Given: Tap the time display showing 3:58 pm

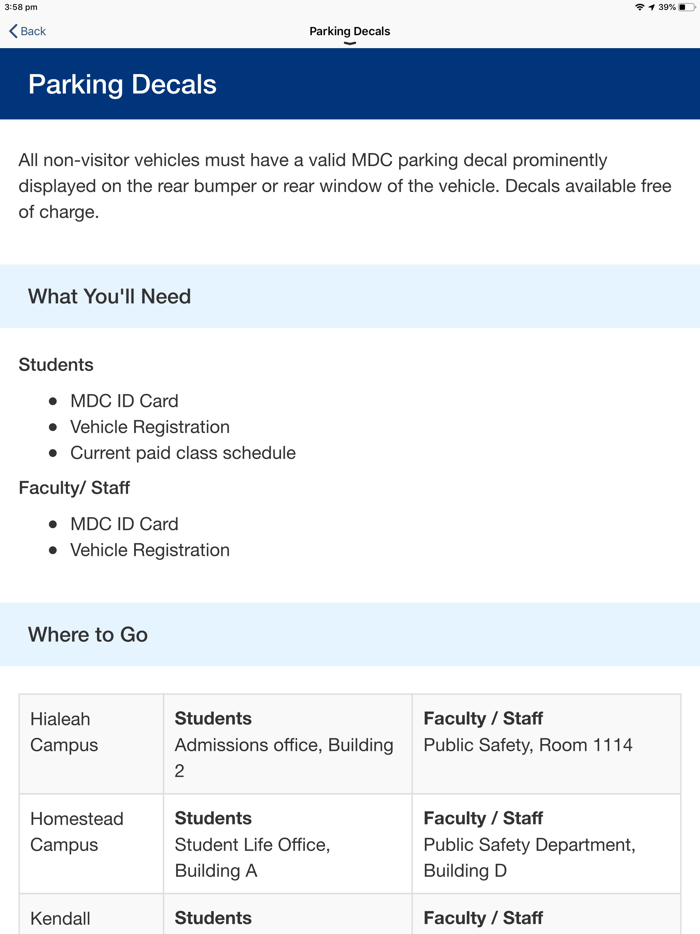Looking at the screenshot, I should (x=22, y=8).
